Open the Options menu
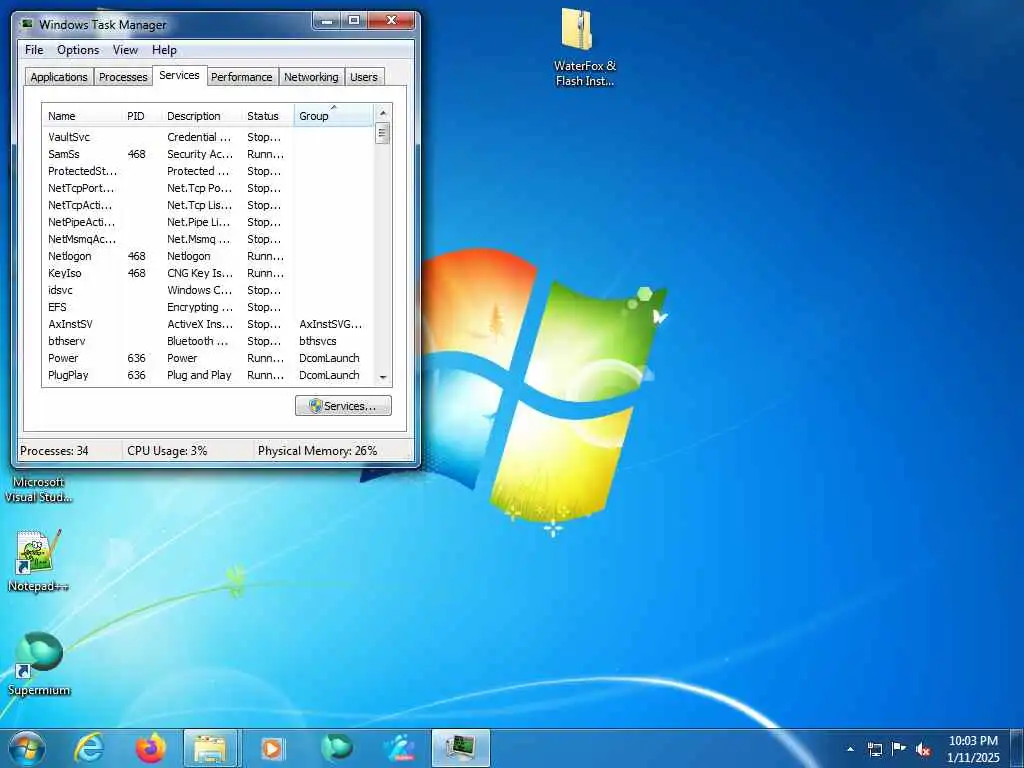 (x=78, y=50)
